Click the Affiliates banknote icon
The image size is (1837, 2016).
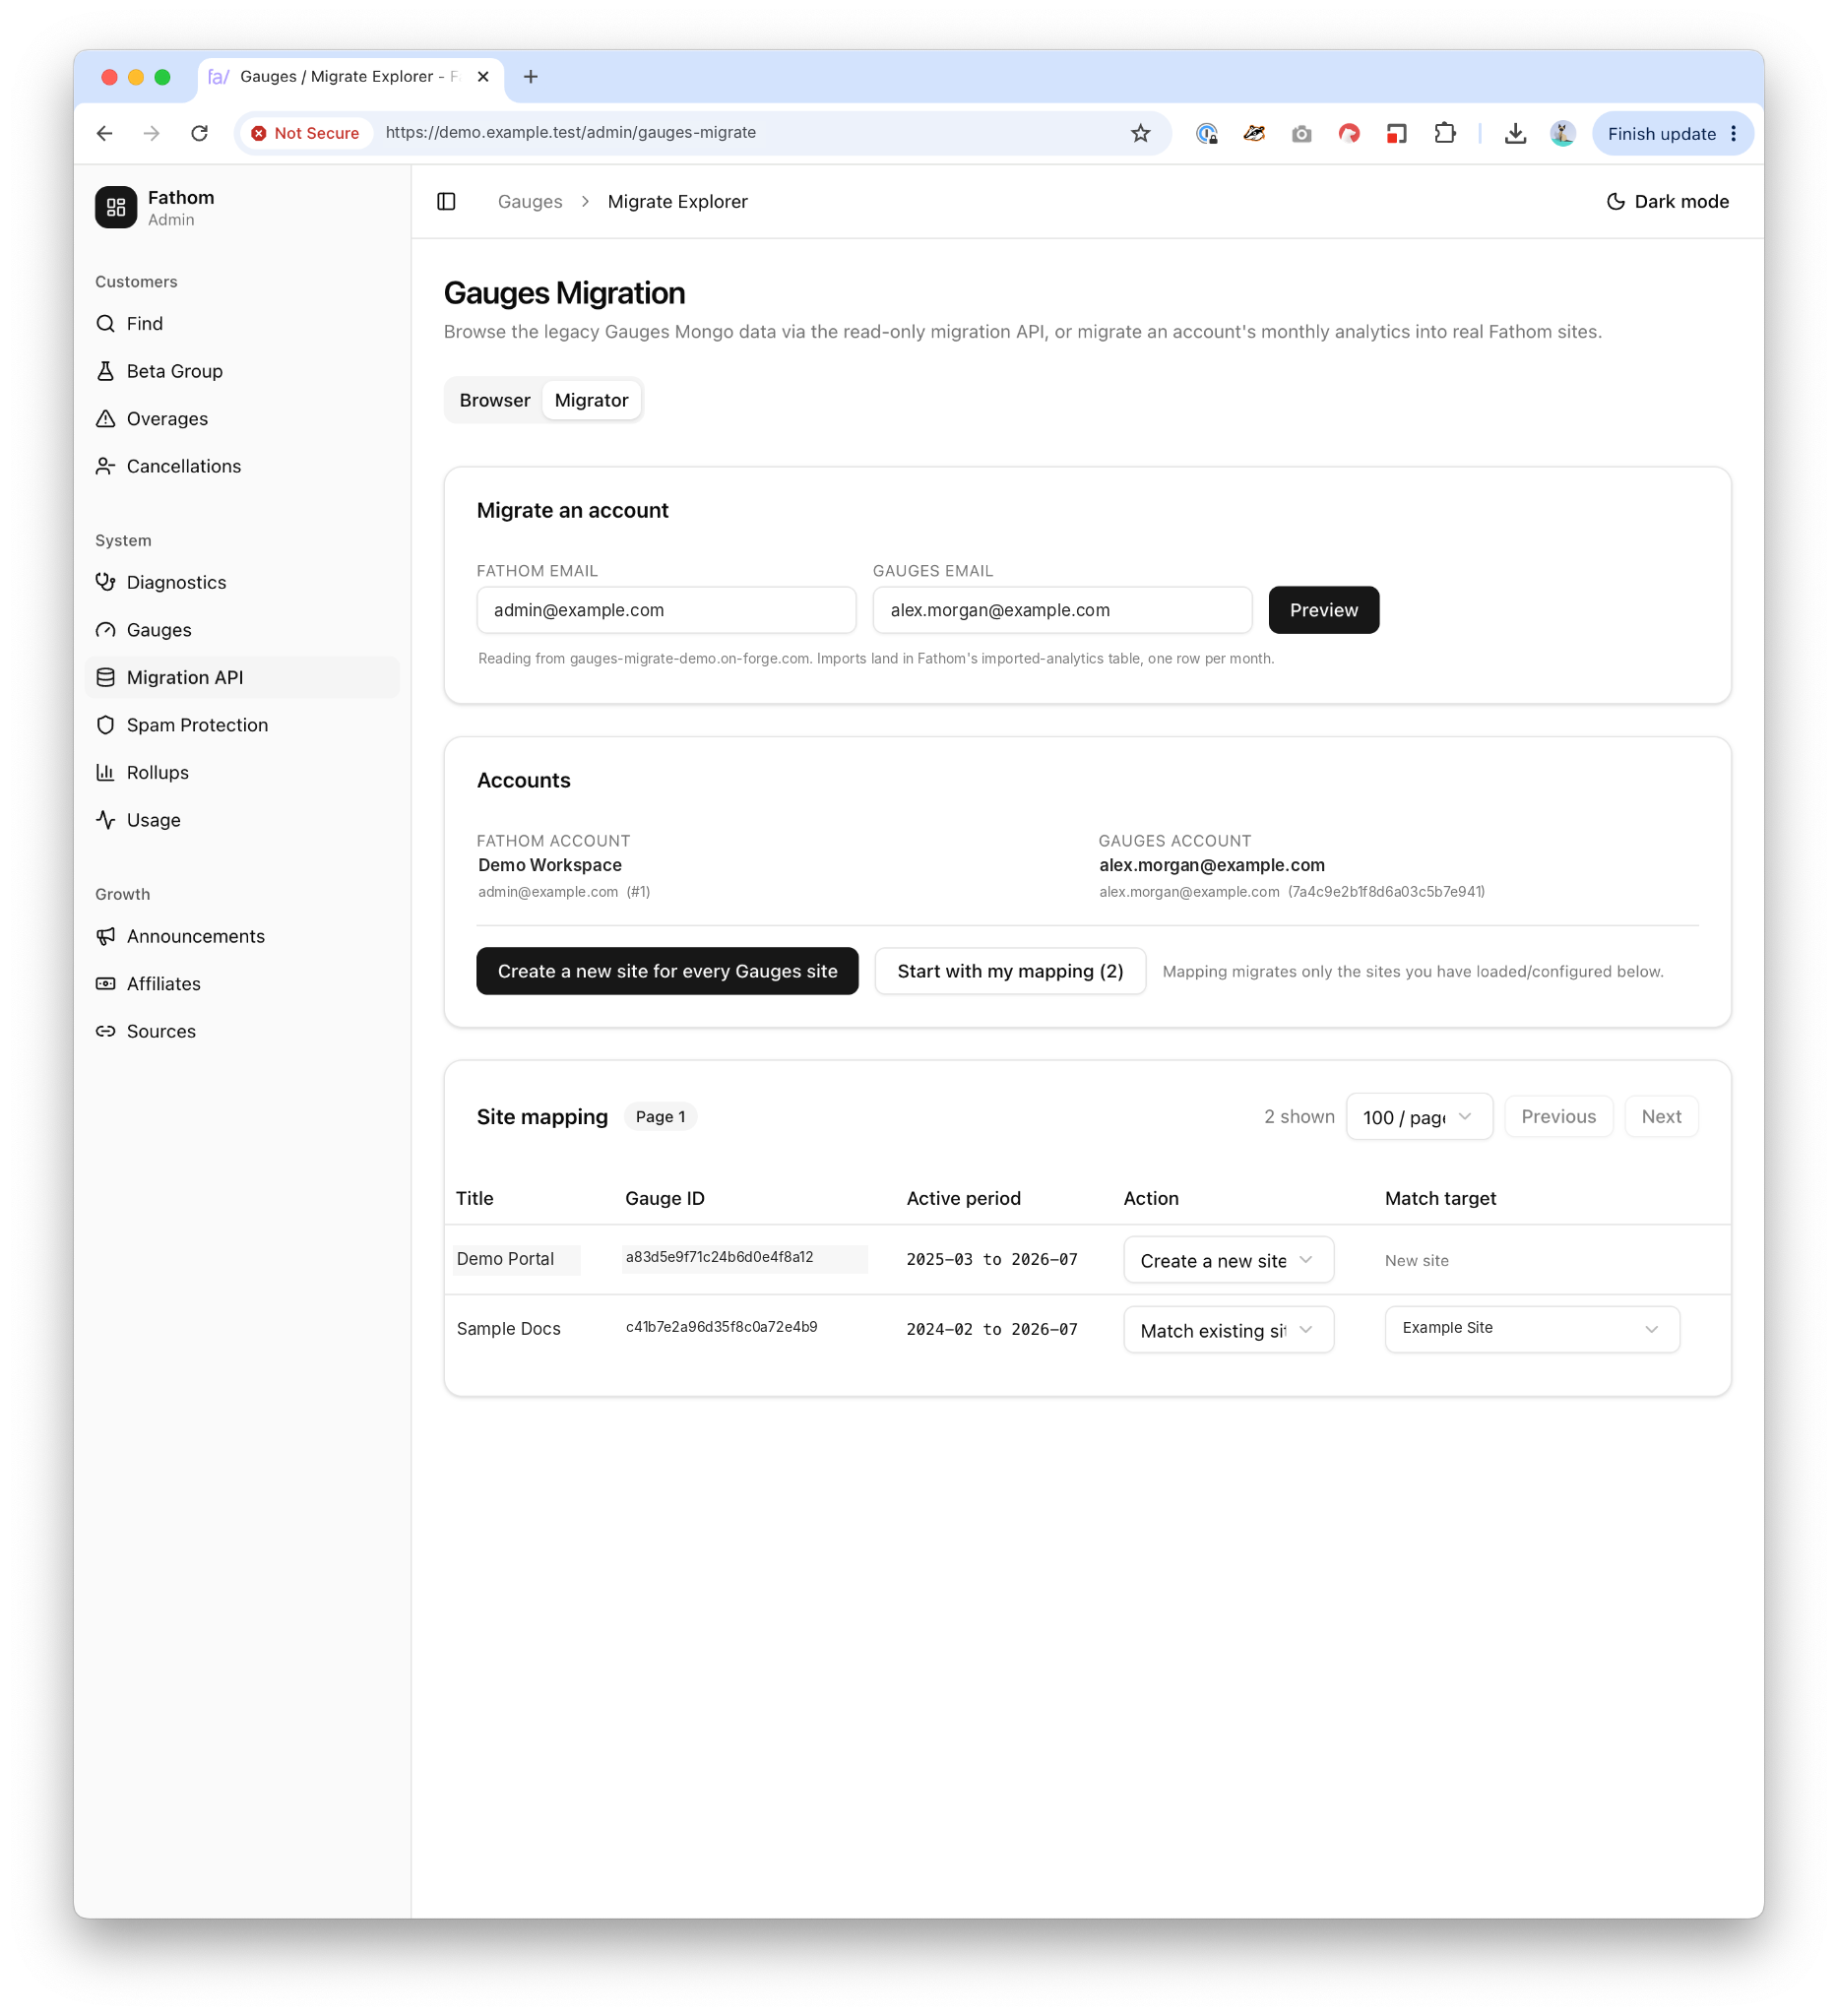pos(105,984)
